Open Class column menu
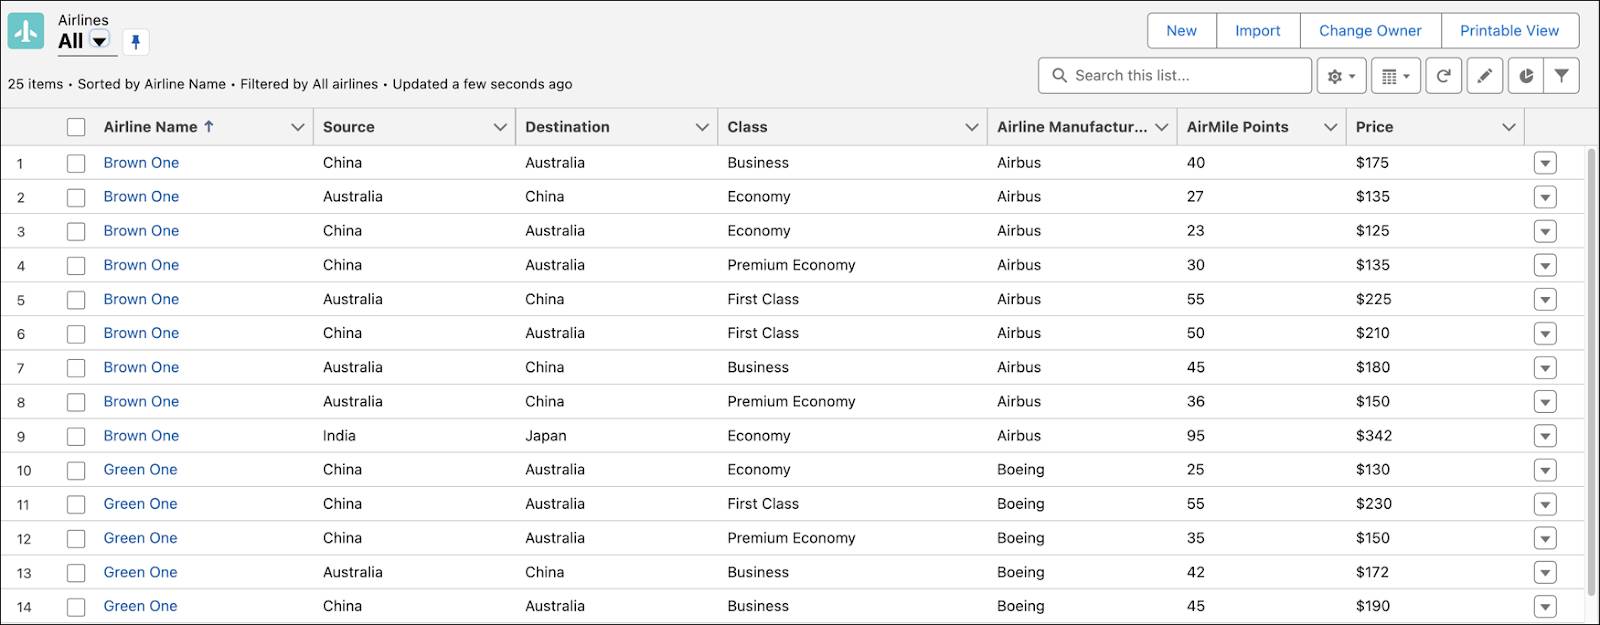The height and width of the screenshot is (625, 1600). pyautogui.click(x=971, y=127)
